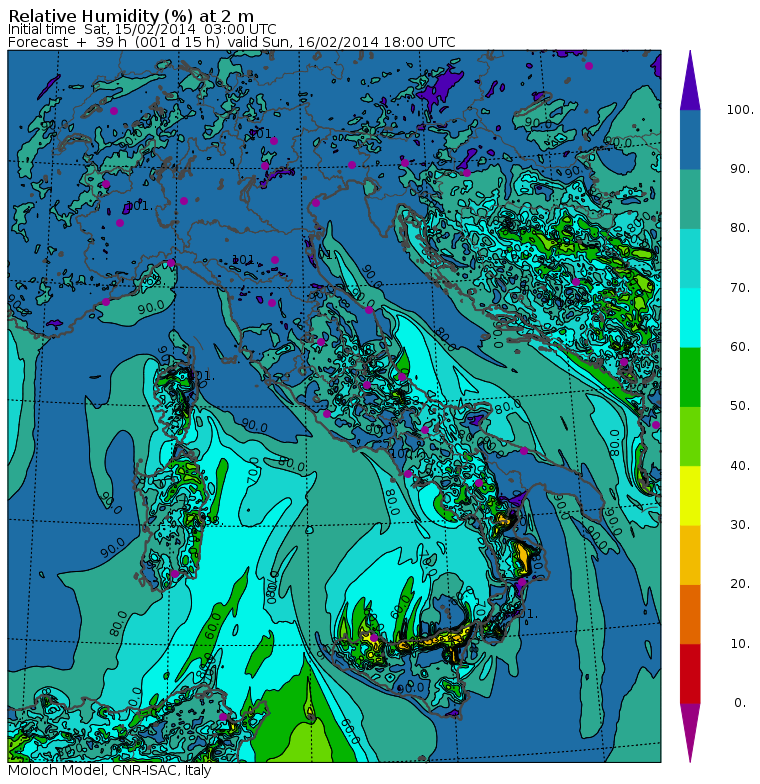The image size is (760, 784).
Task: Click the orange 10–20 colorbar segment
Action: click(690, 614)
